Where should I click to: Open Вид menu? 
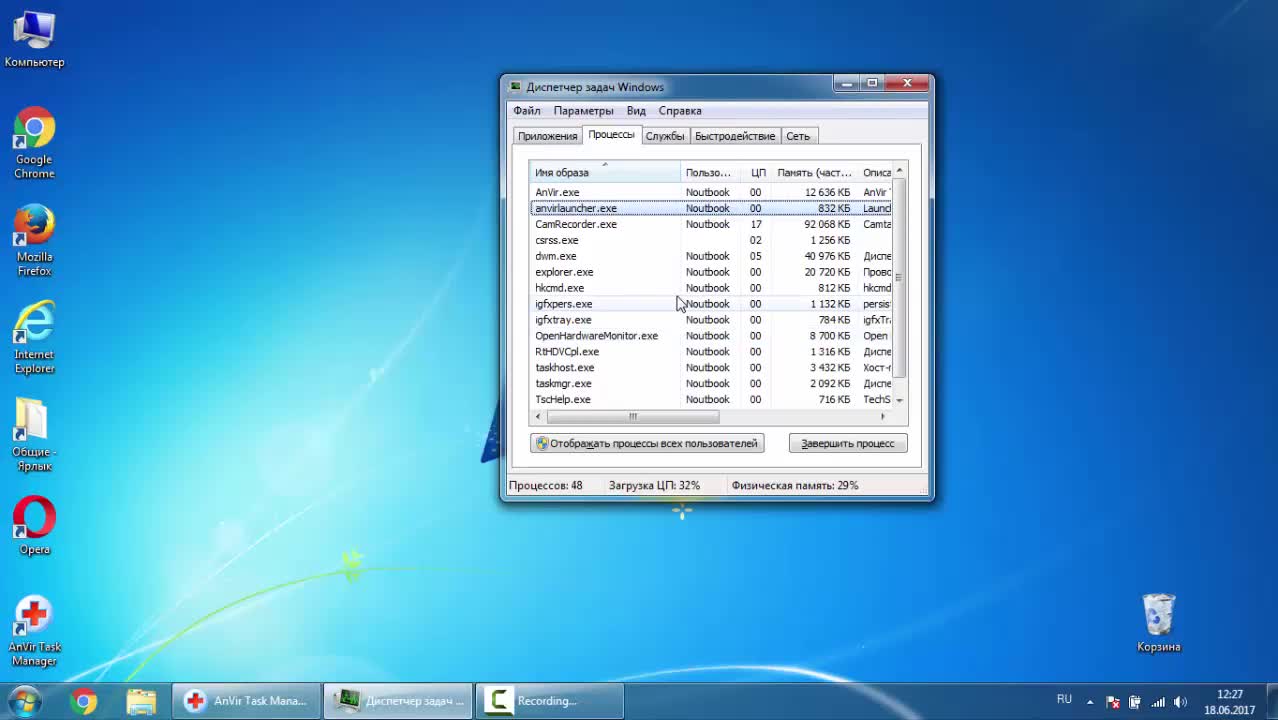(x=636, y=111)
